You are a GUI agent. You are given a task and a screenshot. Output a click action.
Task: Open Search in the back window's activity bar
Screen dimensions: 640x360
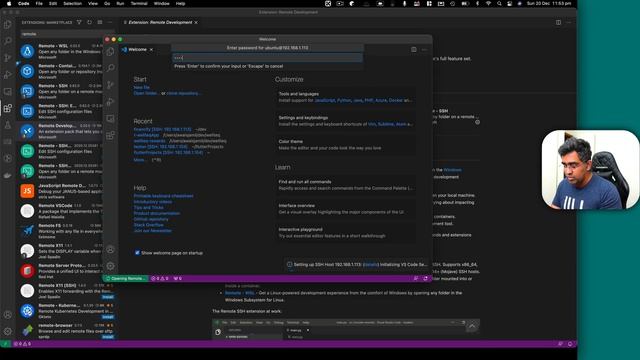tap(8, 41)
